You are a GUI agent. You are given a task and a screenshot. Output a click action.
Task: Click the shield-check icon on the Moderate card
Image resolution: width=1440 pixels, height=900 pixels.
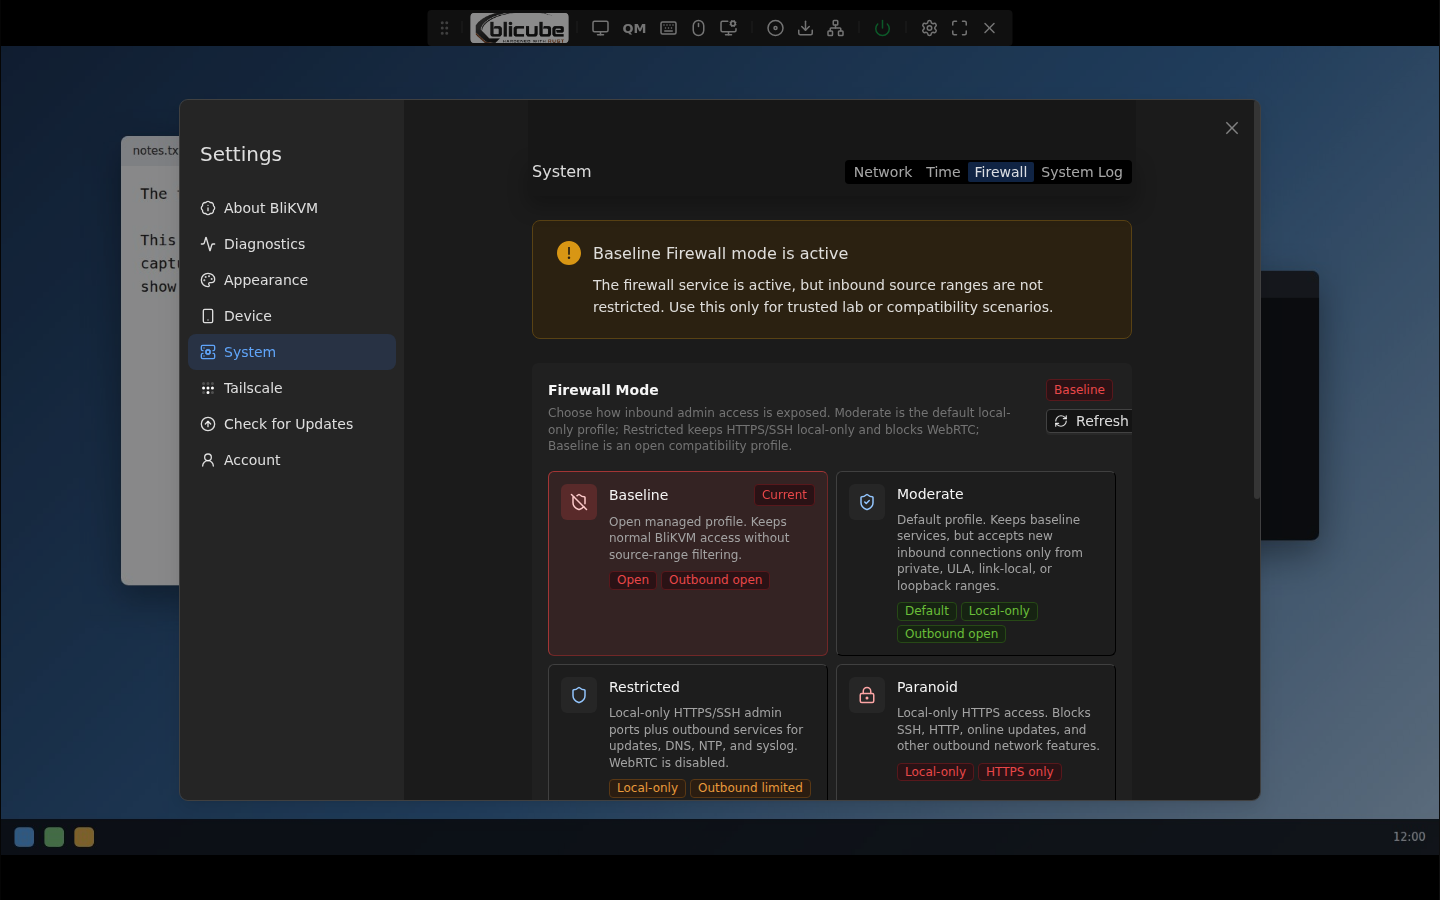pyautogui.click(x=867, y=502)
